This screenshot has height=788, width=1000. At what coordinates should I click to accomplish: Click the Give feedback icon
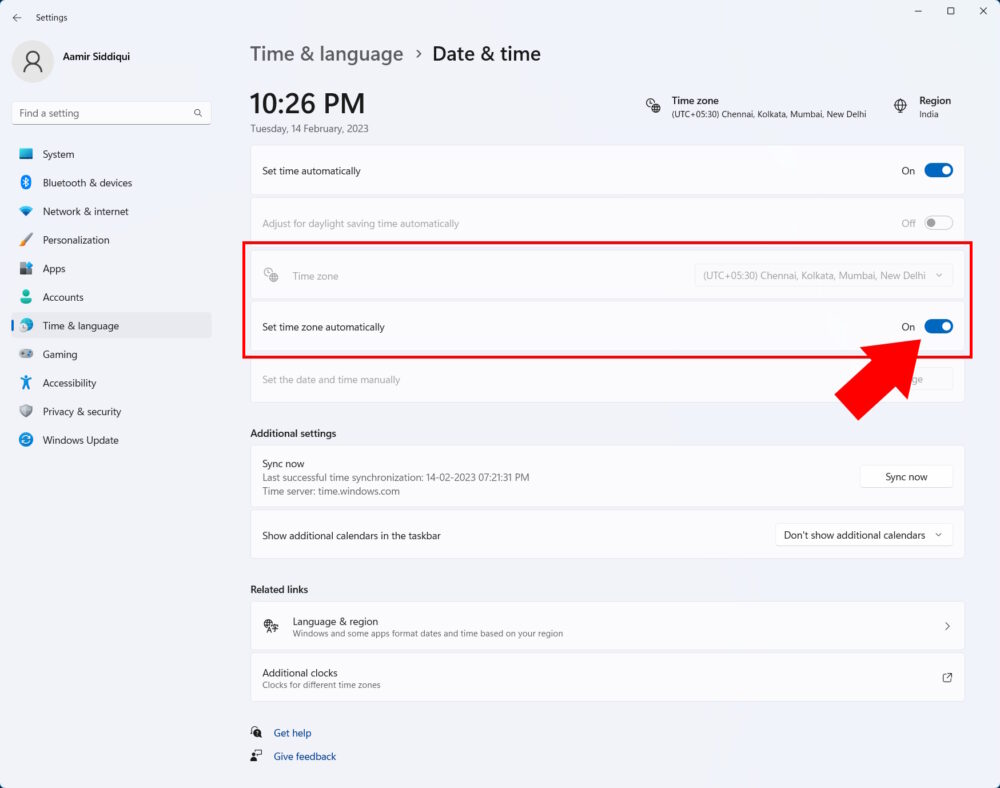tap(256, 755)
